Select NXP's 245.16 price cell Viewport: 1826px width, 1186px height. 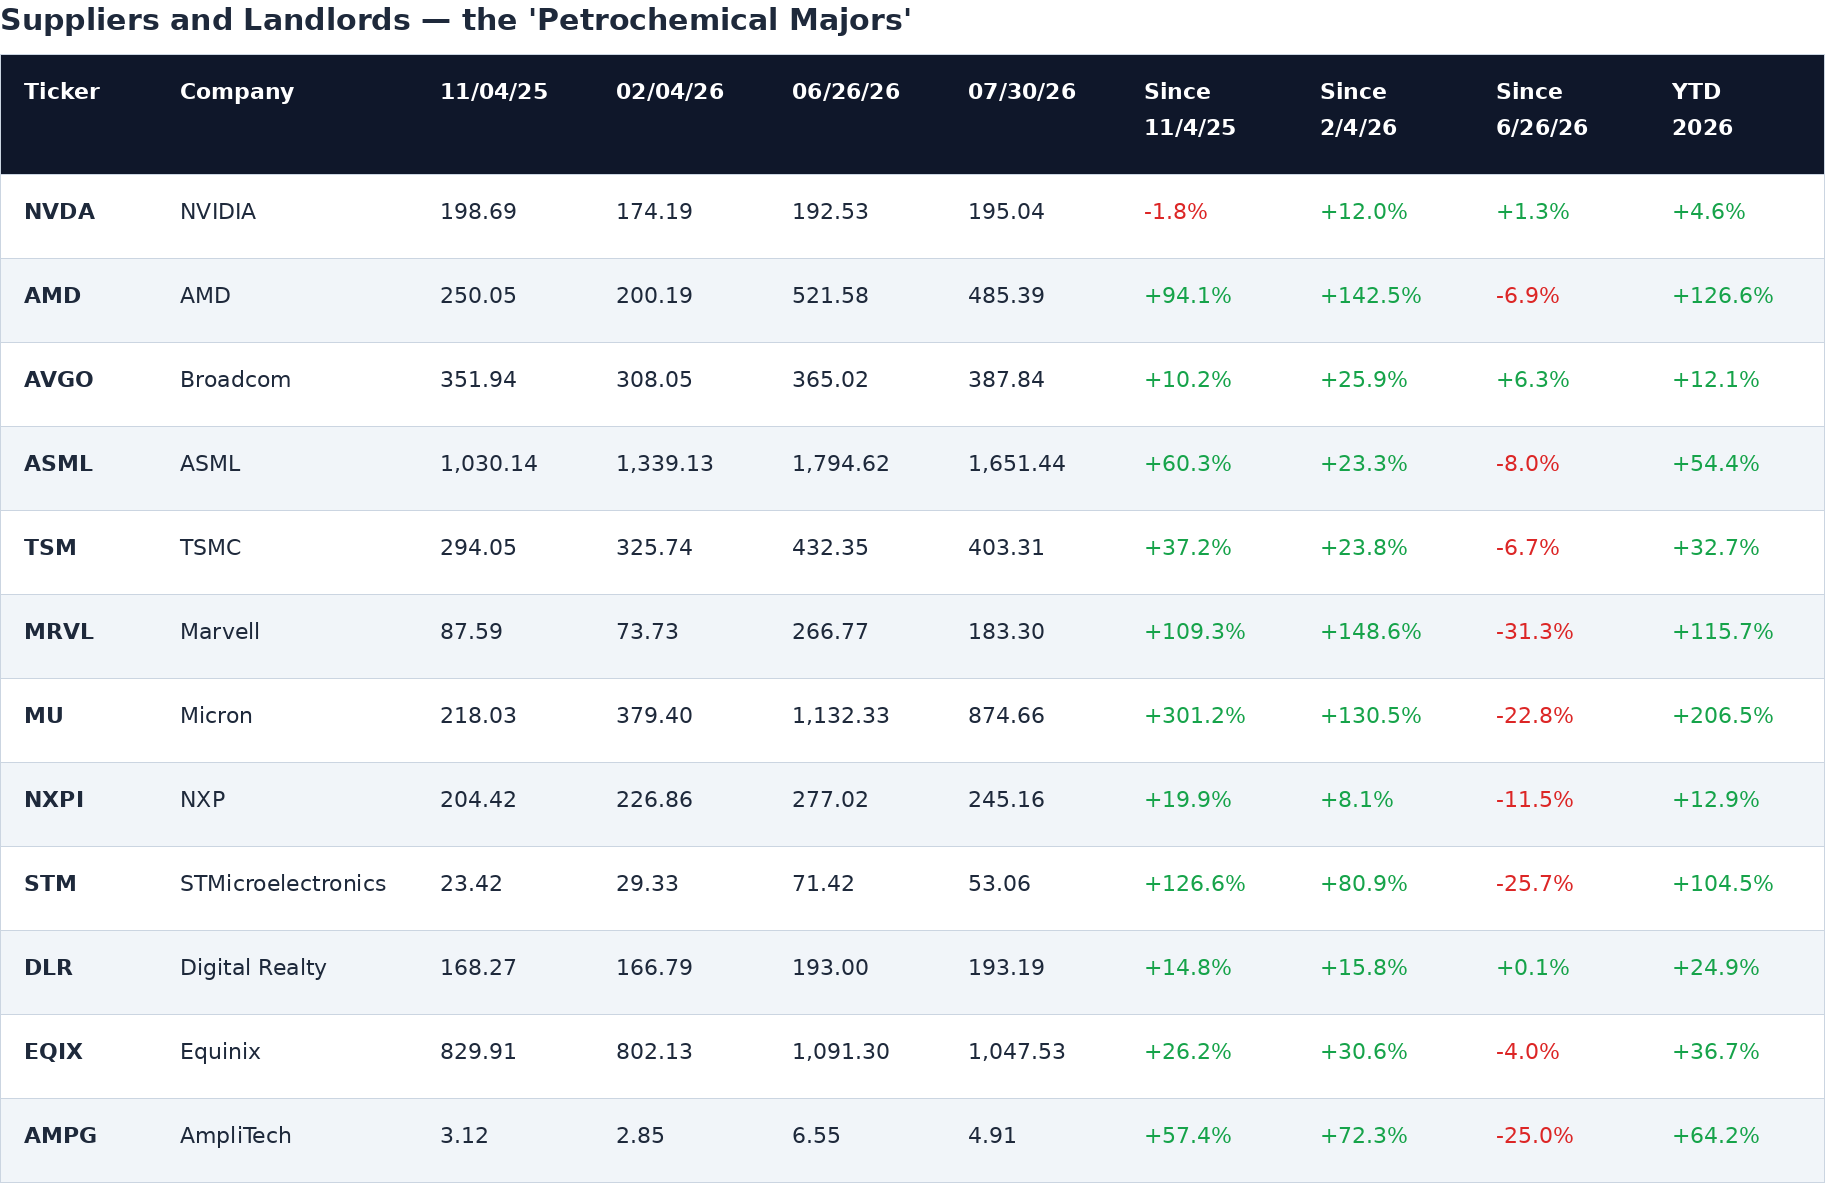pyautogui.click(x=1006, y=800)
